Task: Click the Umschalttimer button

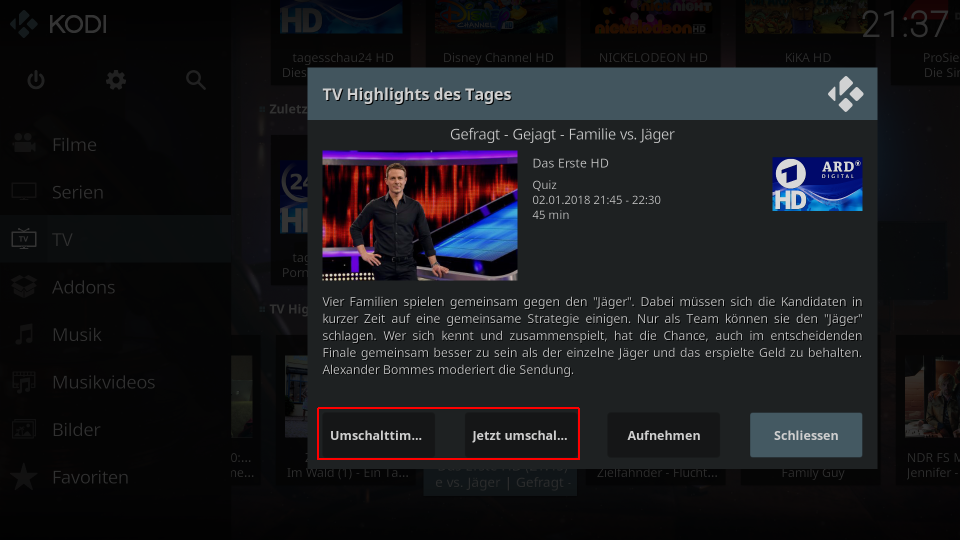Action: (x=376, y=435)
